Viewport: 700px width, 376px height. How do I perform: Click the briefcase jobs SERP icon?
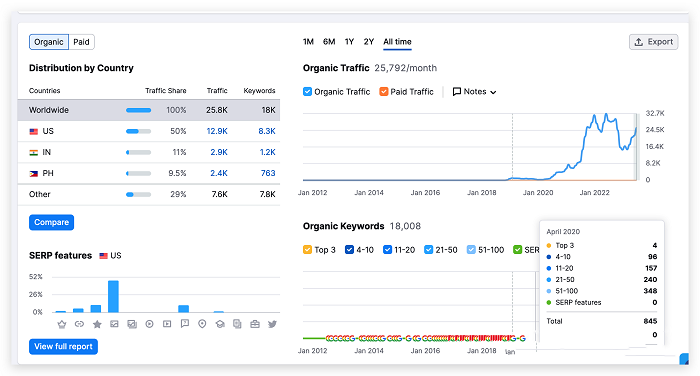tap(255, 324)
